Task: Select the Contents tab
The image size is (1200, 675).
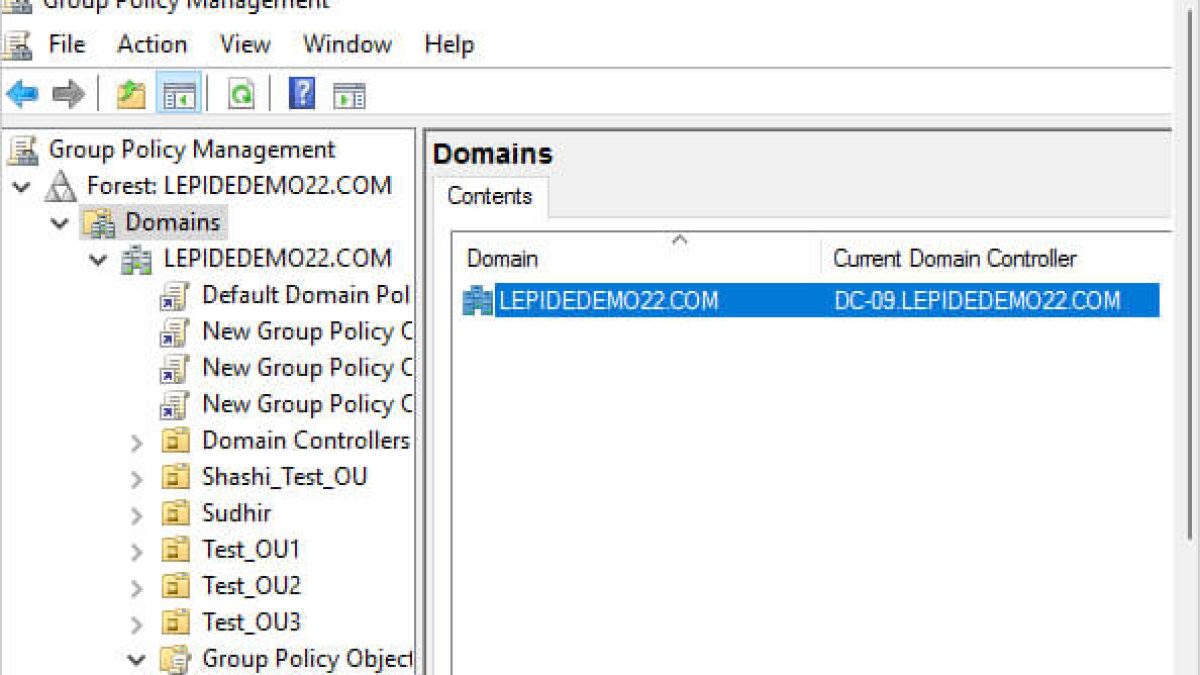Action: point(490,196)
